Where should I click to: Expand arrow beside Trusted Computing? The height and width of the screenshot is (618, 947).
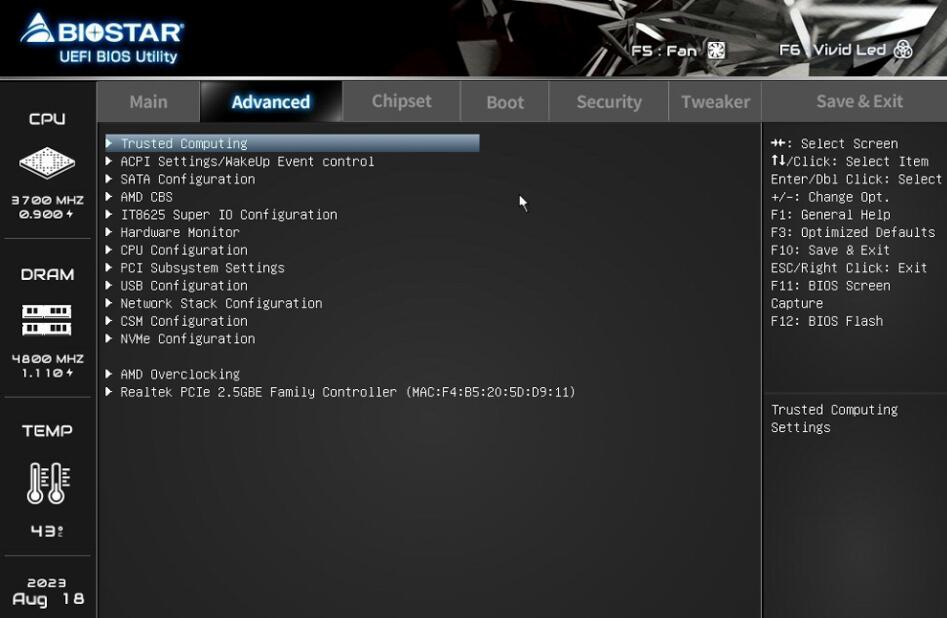tap(109, 143)
